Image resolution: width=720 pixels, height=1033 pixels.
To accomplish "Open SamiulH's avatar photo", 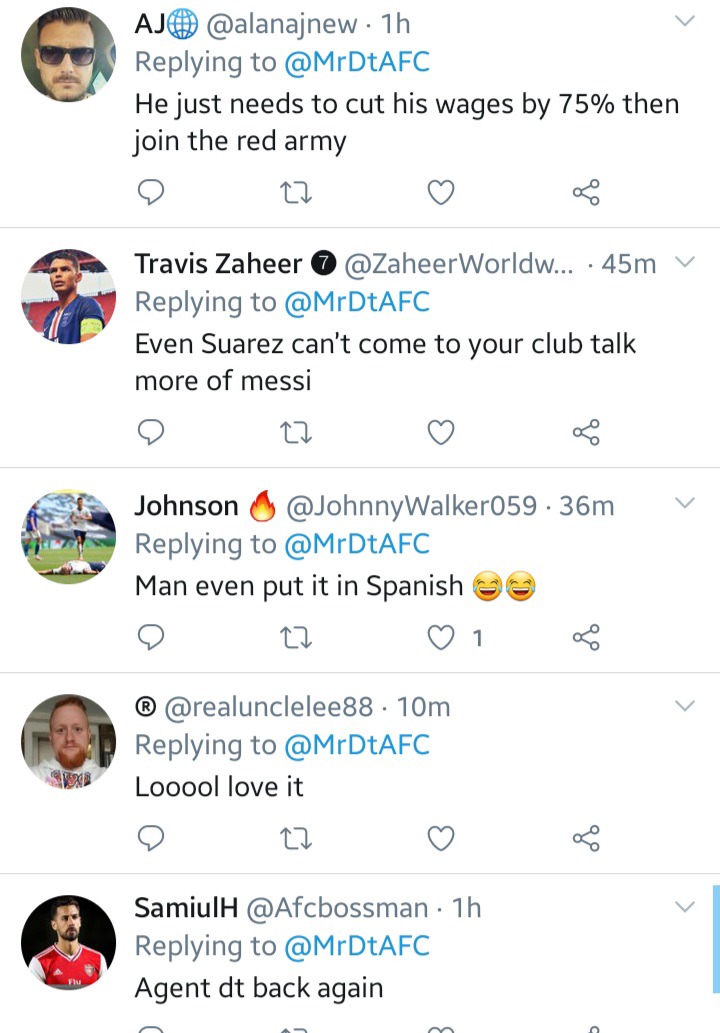I will [69, 943].
